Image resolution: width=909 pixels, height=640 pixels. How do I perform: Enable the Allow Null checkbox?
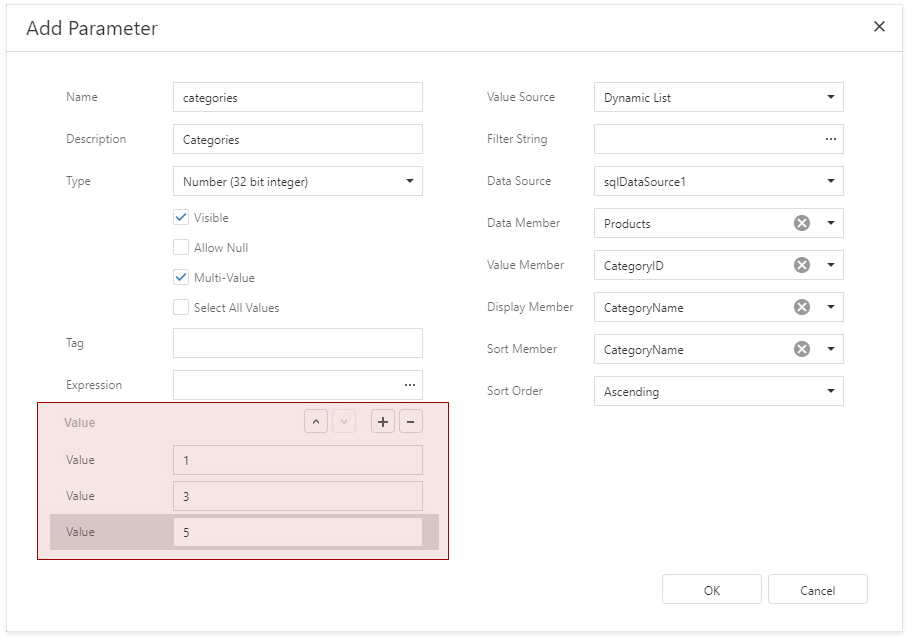tap(181, 247)
